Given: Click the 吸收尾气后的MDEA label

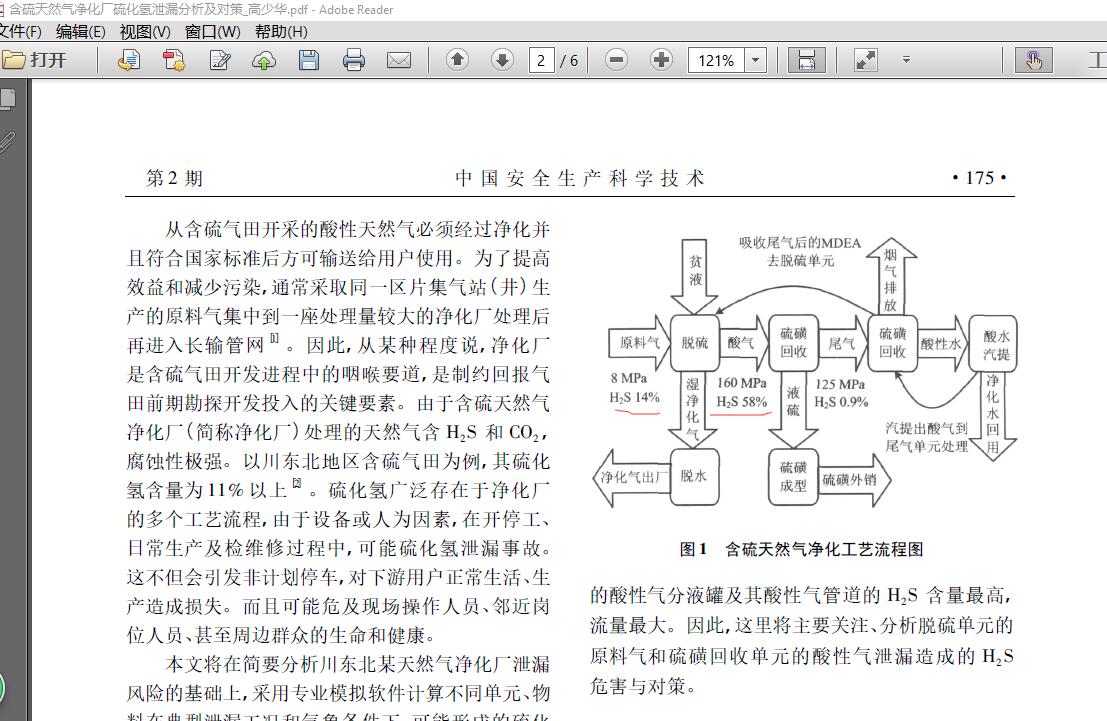Looking at the screenshot, I should 800,243.
